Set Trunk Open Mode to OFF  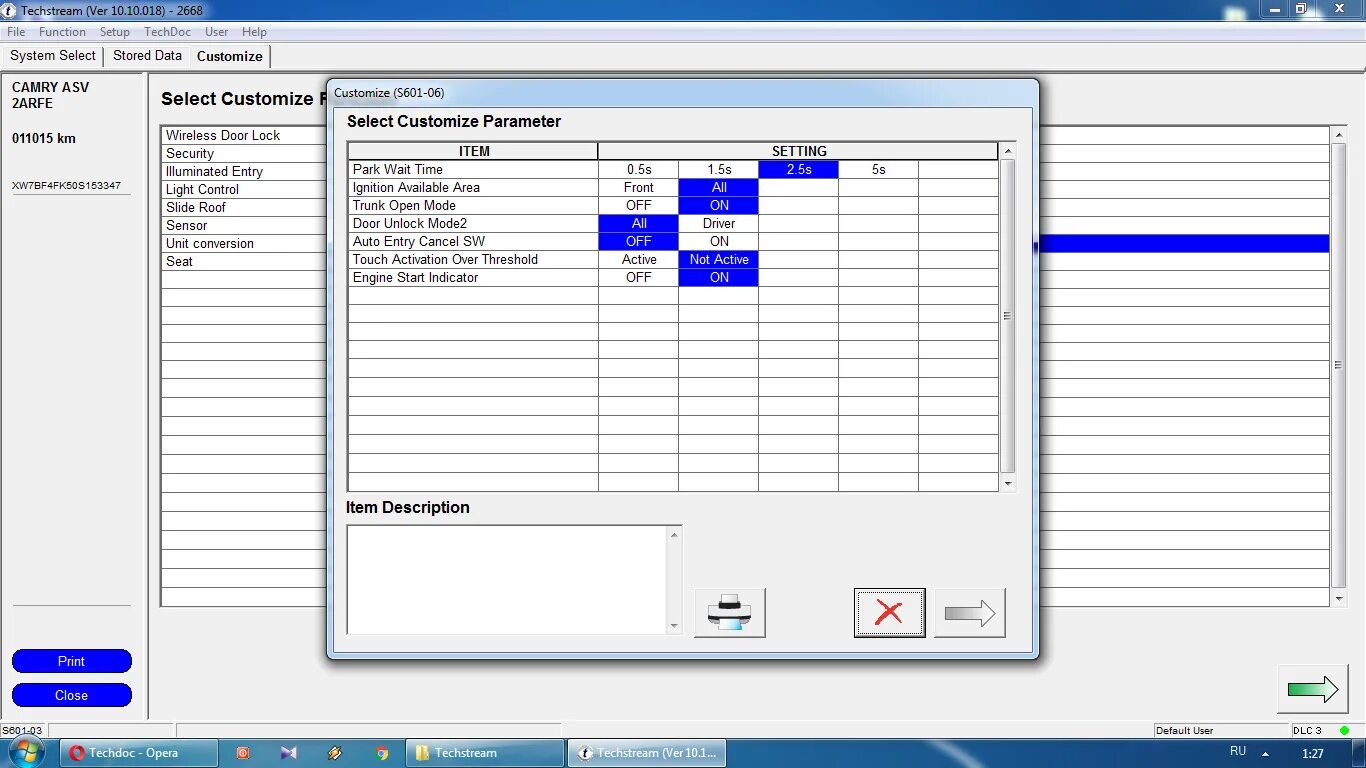click(639, 206)
